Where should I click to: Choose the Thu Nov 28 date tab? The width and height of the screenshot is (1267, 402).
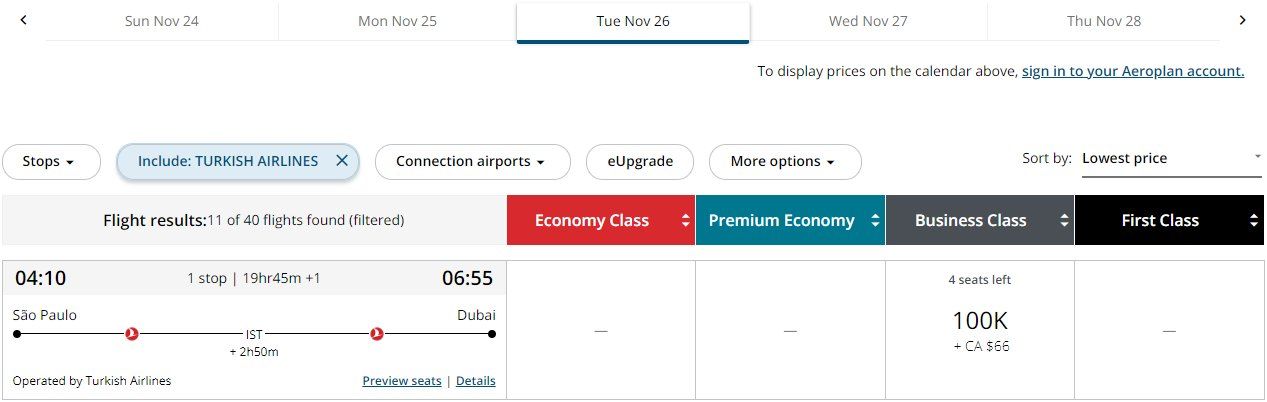[x=1103, y=21]
